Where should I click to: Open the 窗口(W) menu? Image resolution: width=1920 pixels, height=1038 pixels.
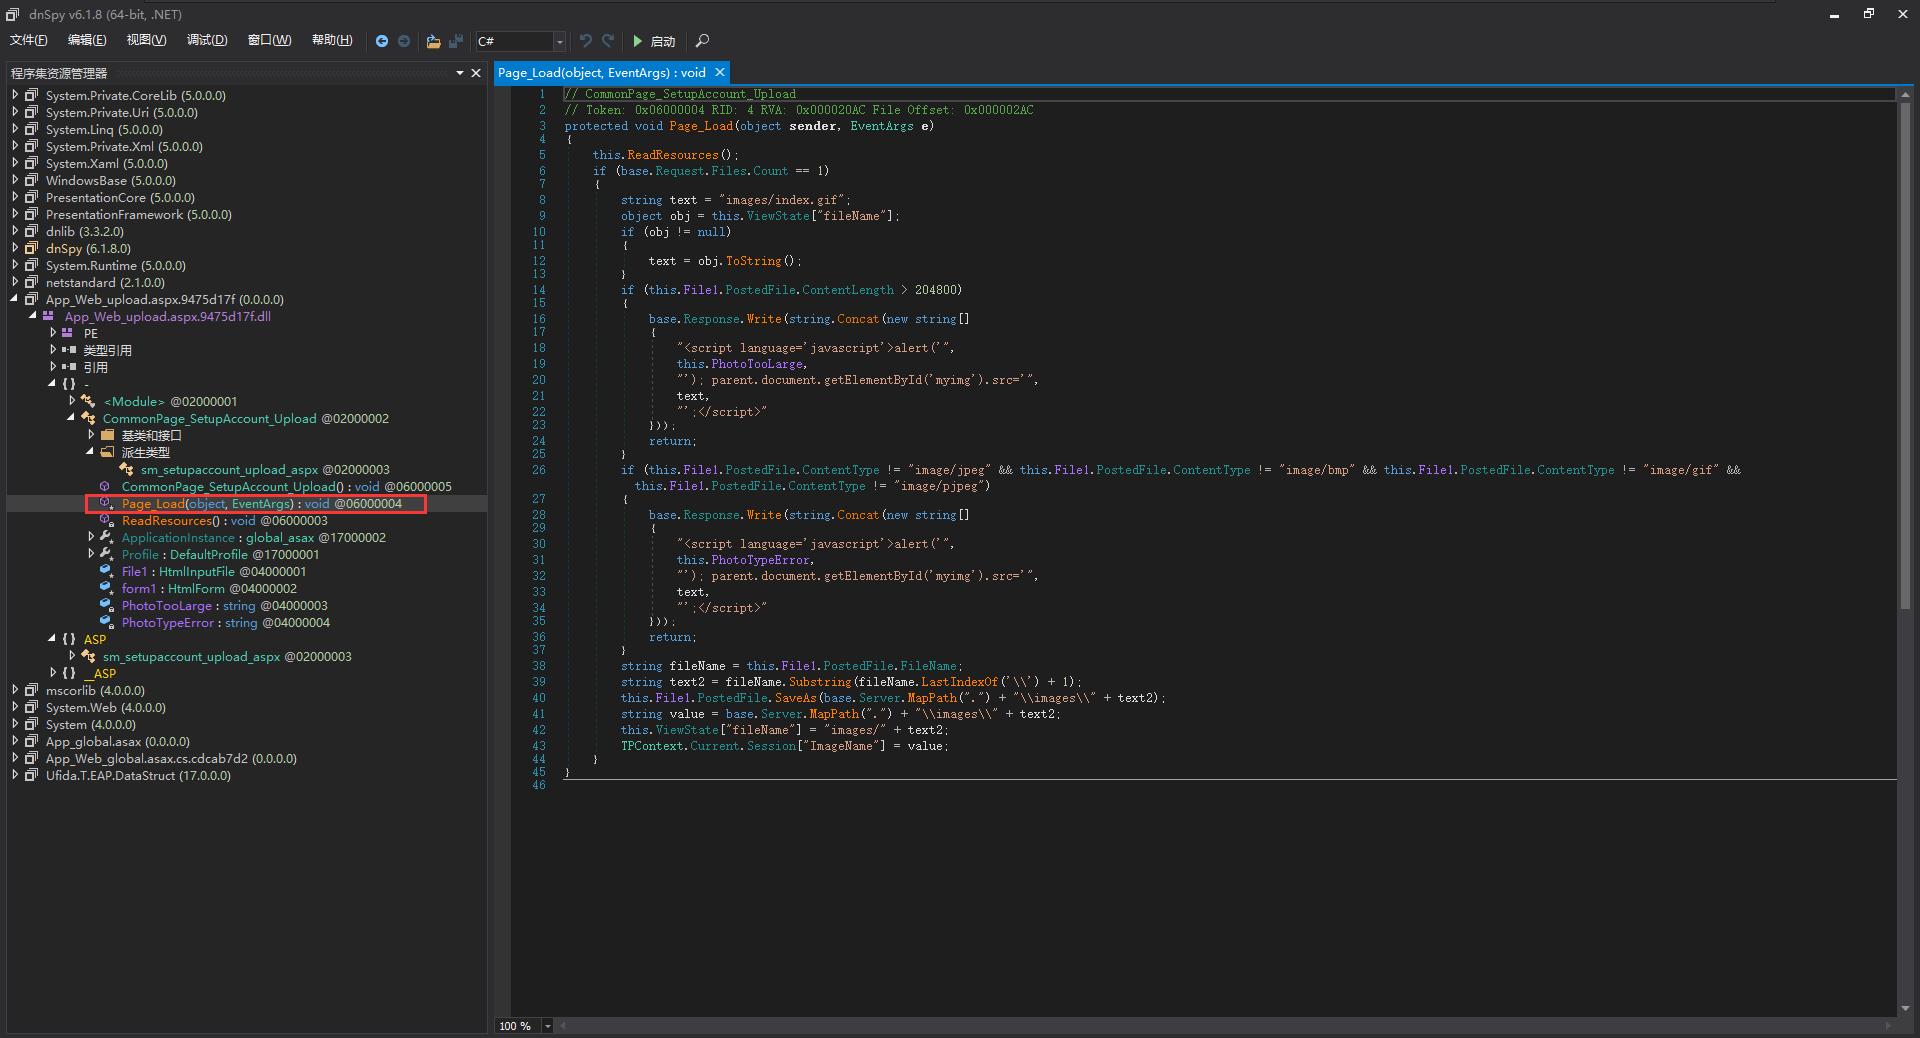click(x=270, y=40)
